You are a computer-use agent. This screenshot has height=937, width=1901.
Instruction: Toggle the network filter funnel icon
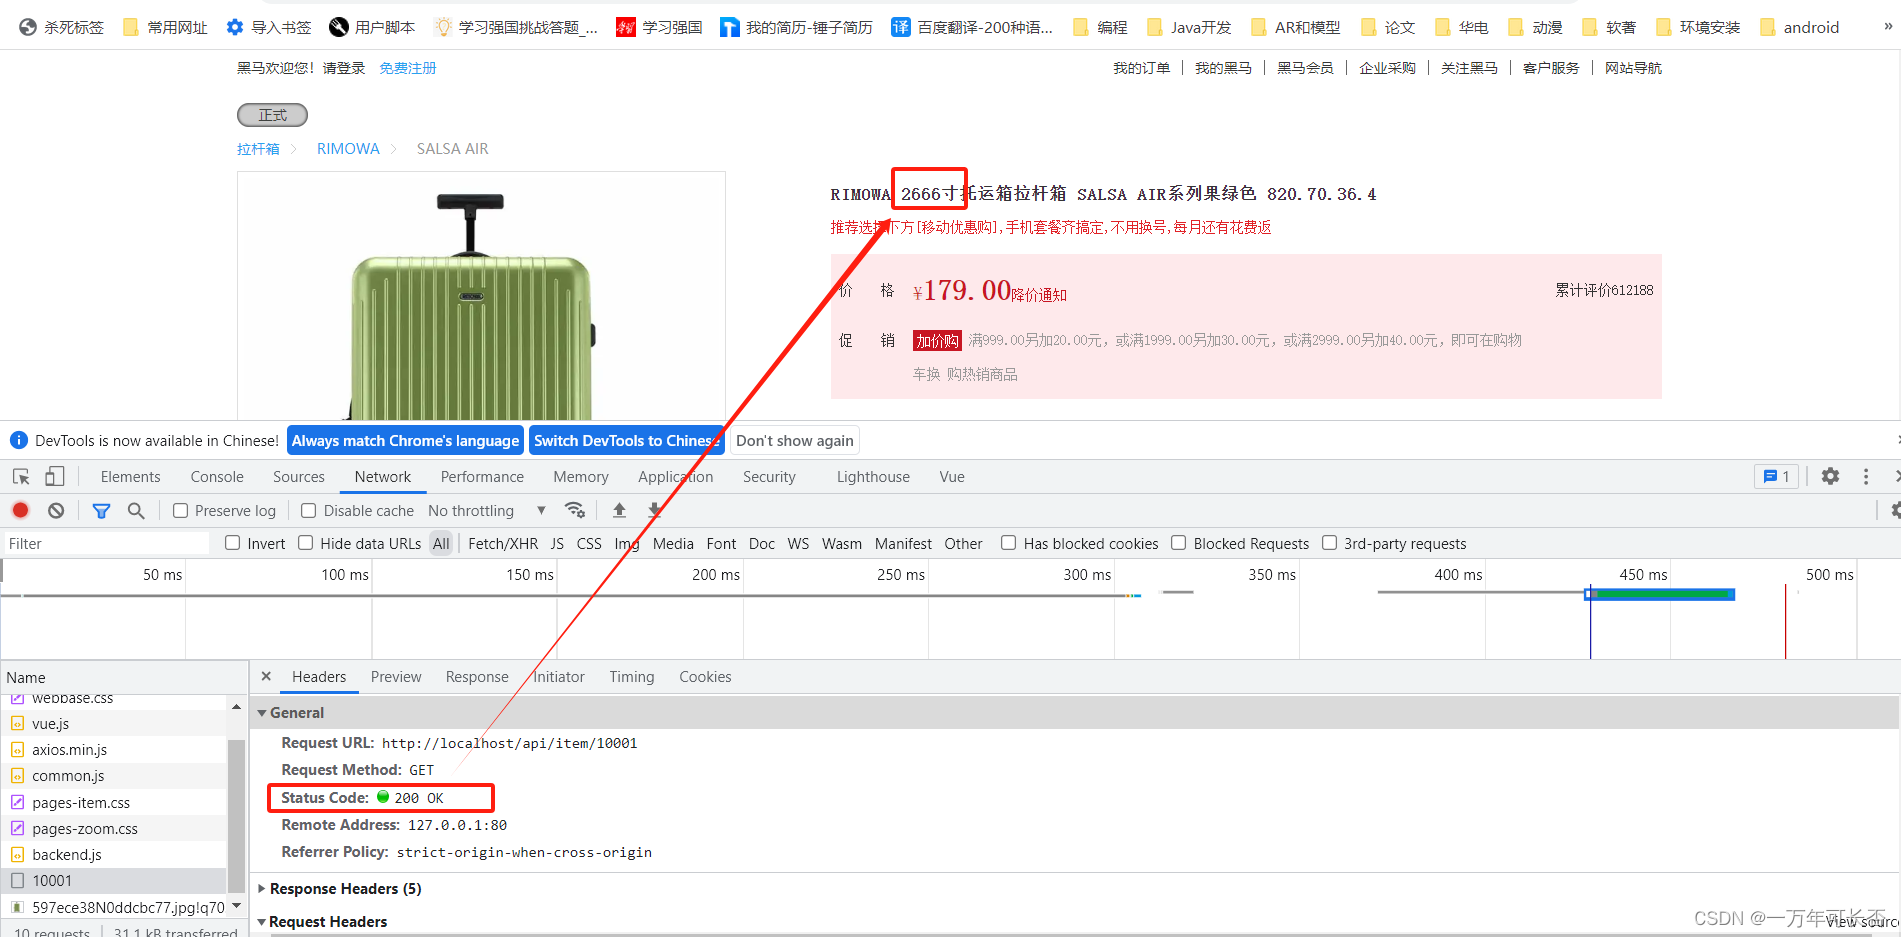click(101, 510)
